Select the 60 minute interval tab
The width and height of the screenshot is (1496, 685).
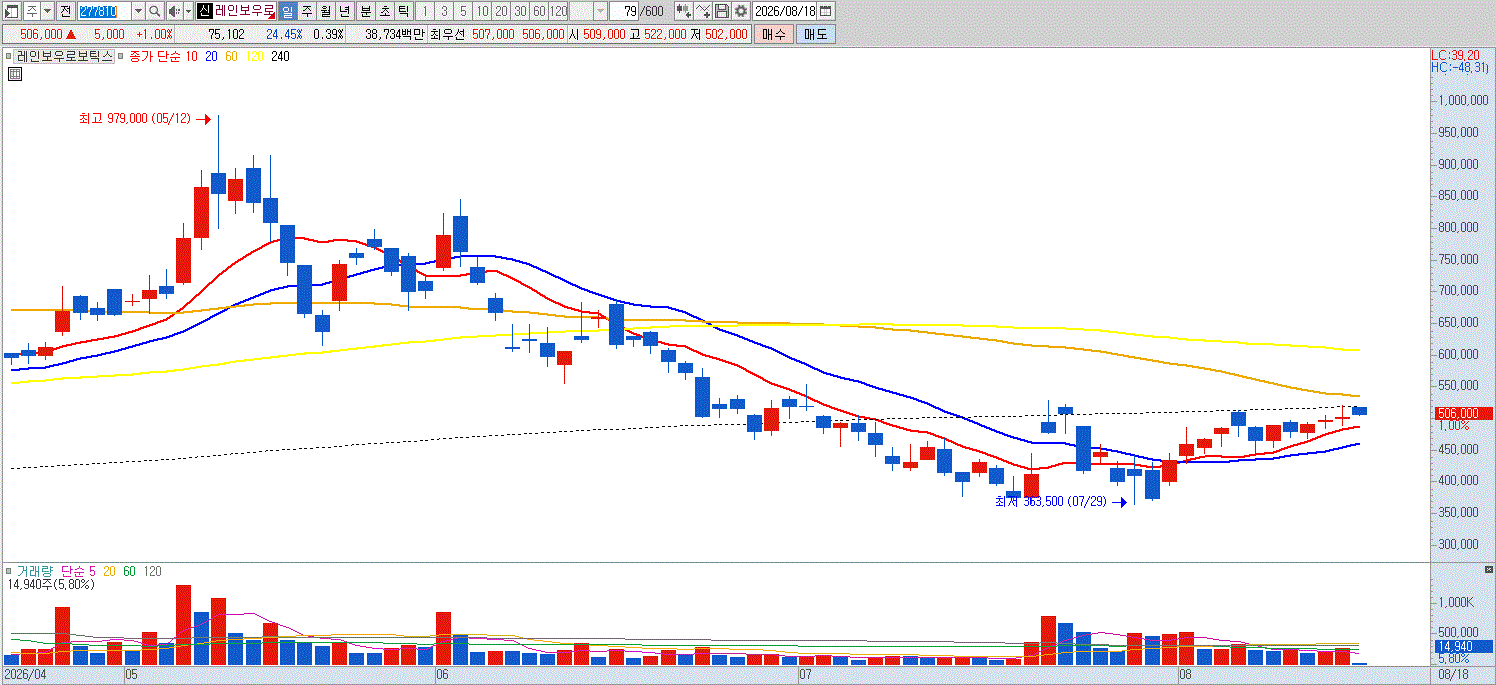pyautogui.click(x=539, y=11)
